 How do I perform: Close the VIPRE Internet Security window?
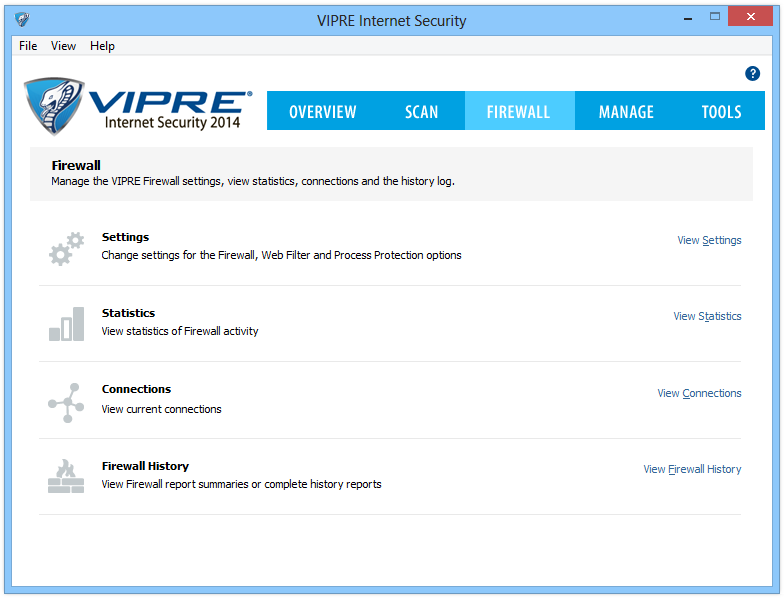[750, 16]
